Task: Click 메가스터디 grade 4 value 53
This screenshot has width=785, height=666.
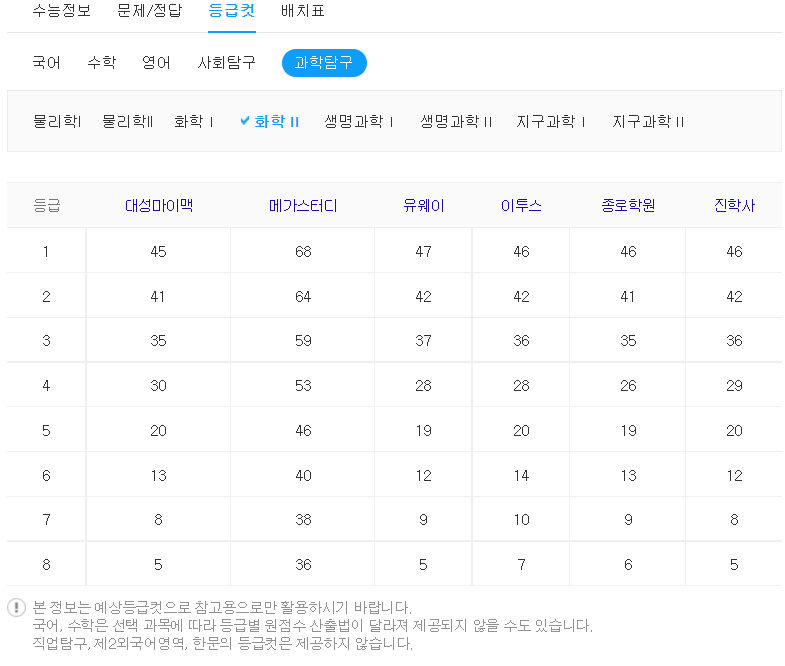Action: (303, 386)
